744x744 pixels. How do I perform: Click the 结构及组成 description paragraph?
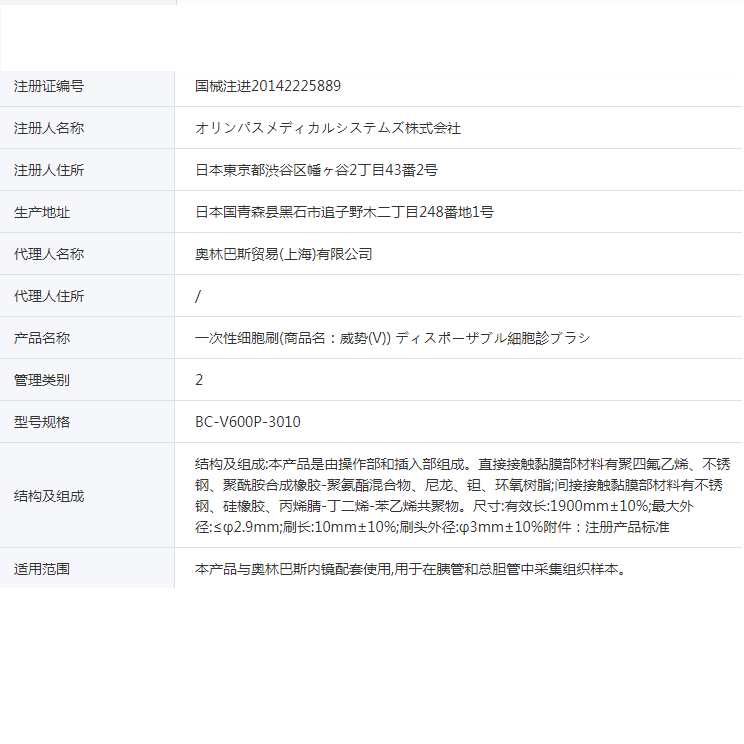click(x=462, y=495)
